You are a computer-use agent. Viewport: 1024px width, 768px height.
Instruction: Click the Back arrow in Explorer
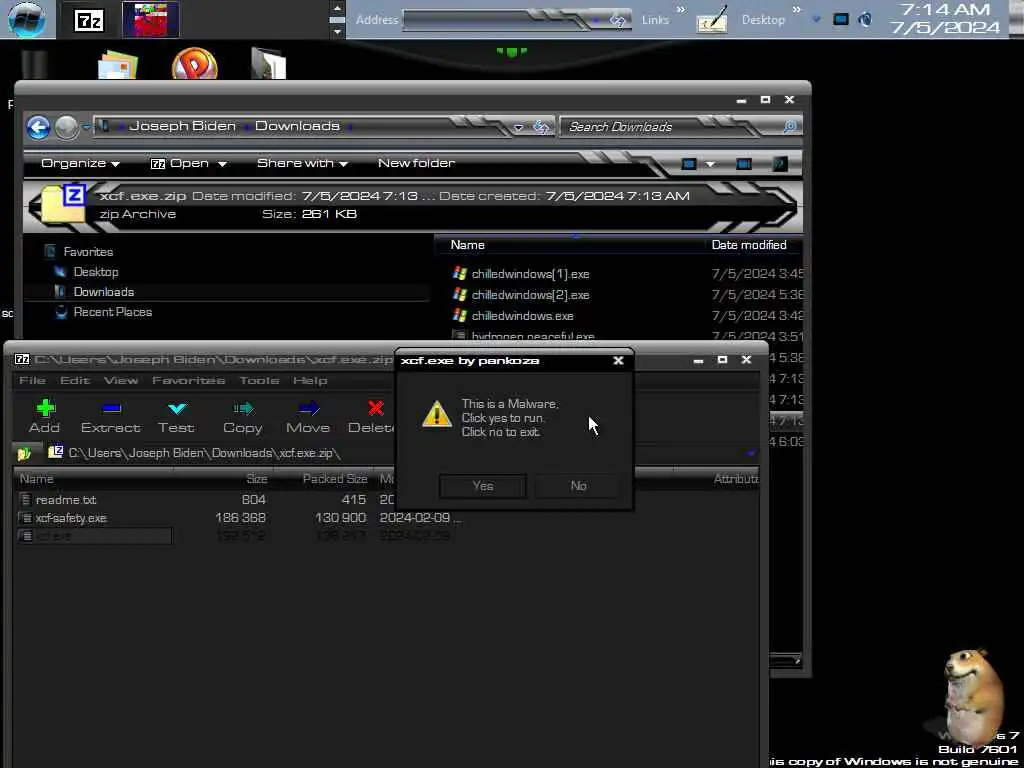point(39,127)
